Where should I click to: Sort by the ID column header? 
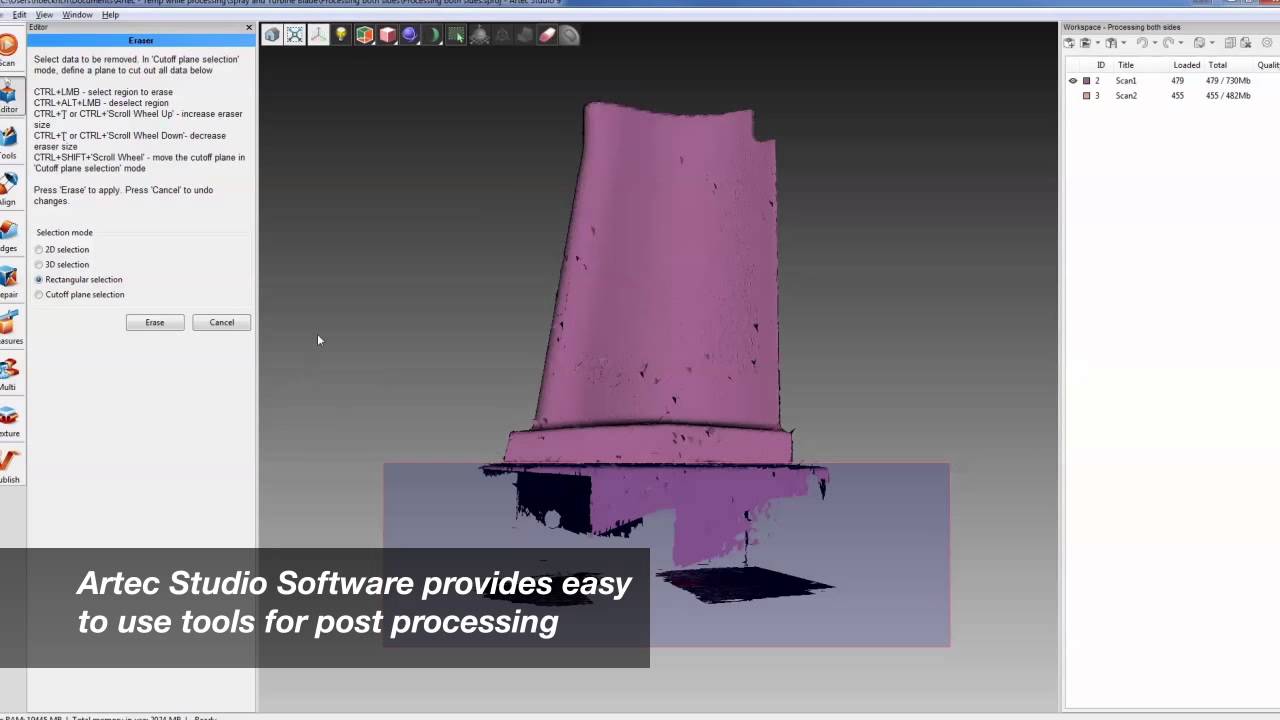[1101, 65]
